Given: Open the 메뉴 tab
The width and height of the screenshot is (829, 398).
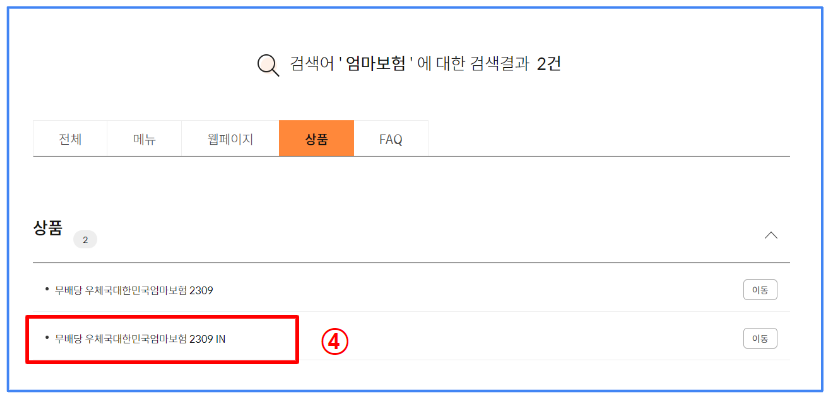Looking at the screenshot, I should 144,139.
